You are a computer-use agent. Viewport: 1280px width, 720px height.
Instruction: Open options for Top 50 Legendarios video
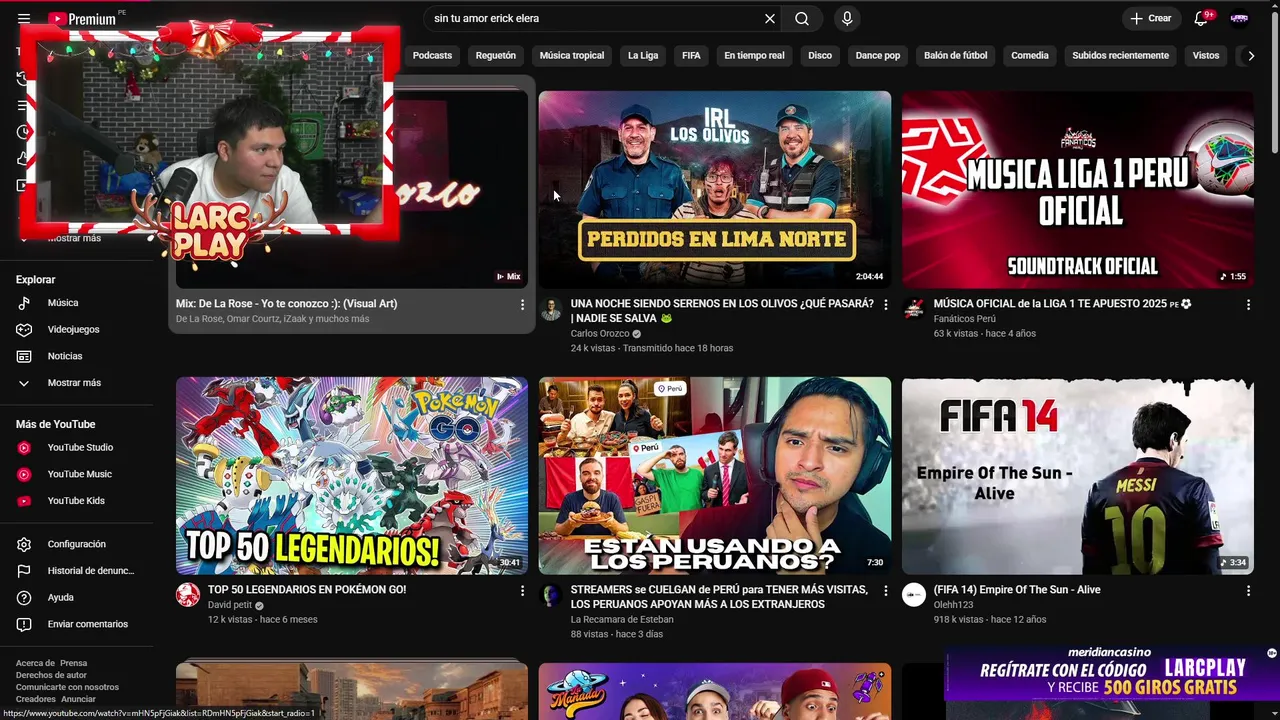[522, 591]
